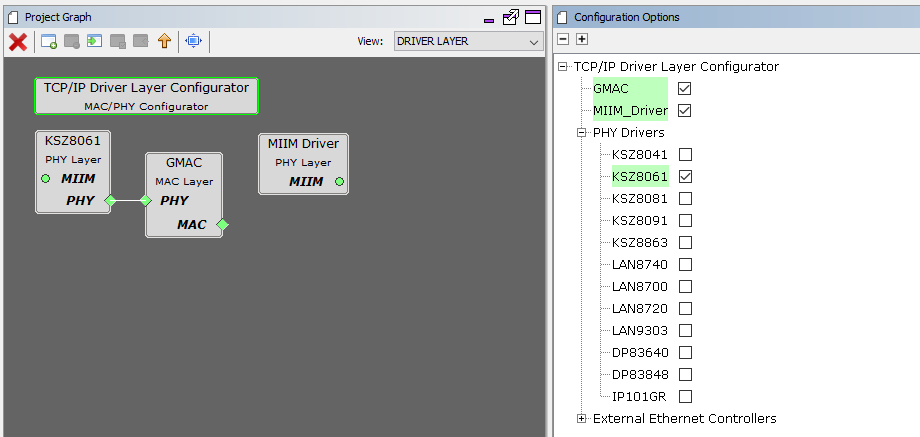This screenshot has height=437, width=920.
Task: Select the GMAC MAC Layer block
Action: (x=184, y=195)
